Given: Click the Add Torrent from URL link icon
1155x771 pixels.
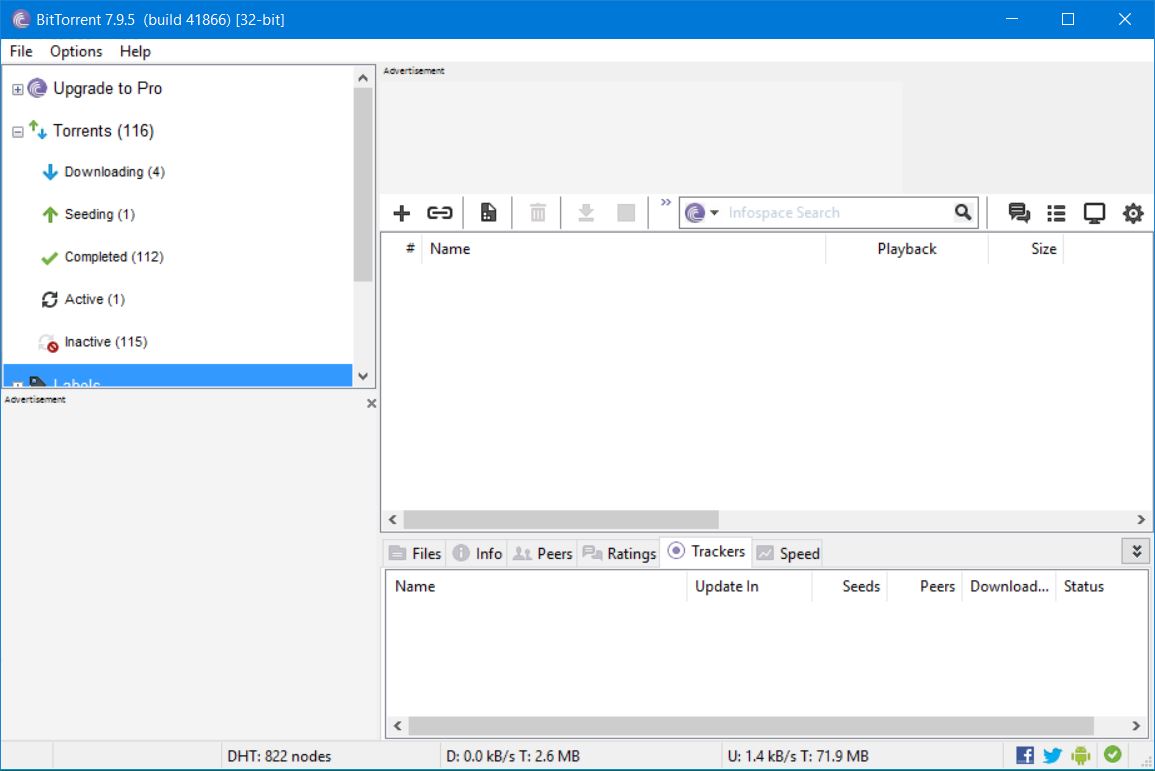Looking at the screenshot, I should click(x=440, y=213).
